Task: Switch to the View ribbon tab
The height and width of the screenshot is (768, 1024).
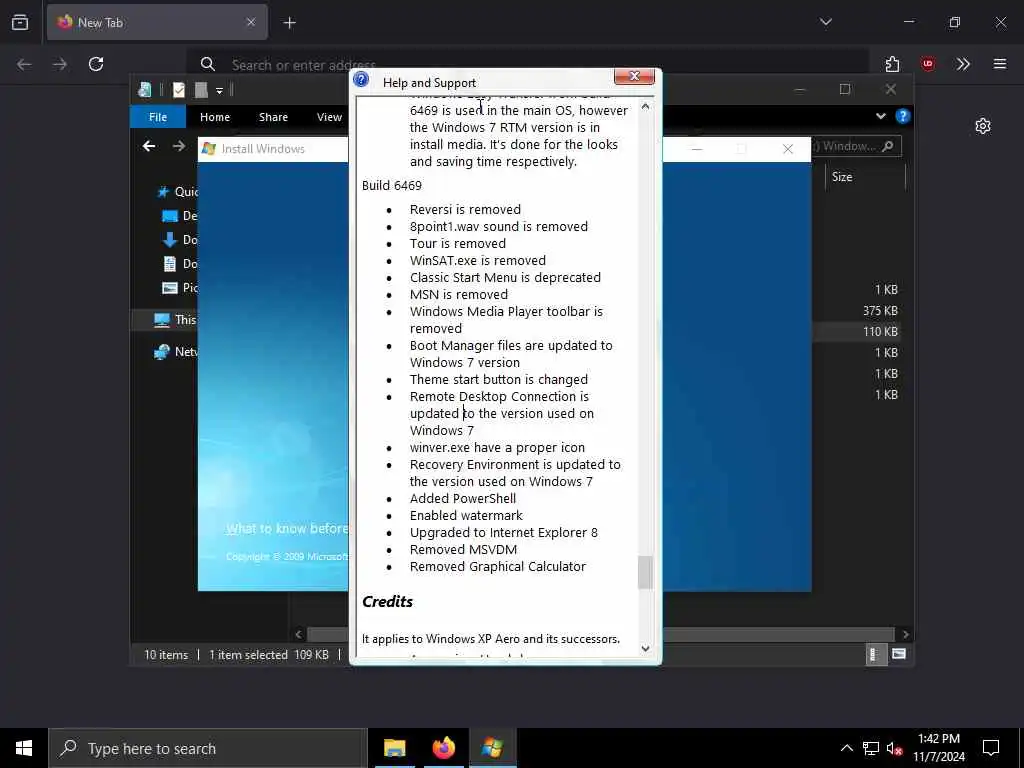Action: coord(329,117)
